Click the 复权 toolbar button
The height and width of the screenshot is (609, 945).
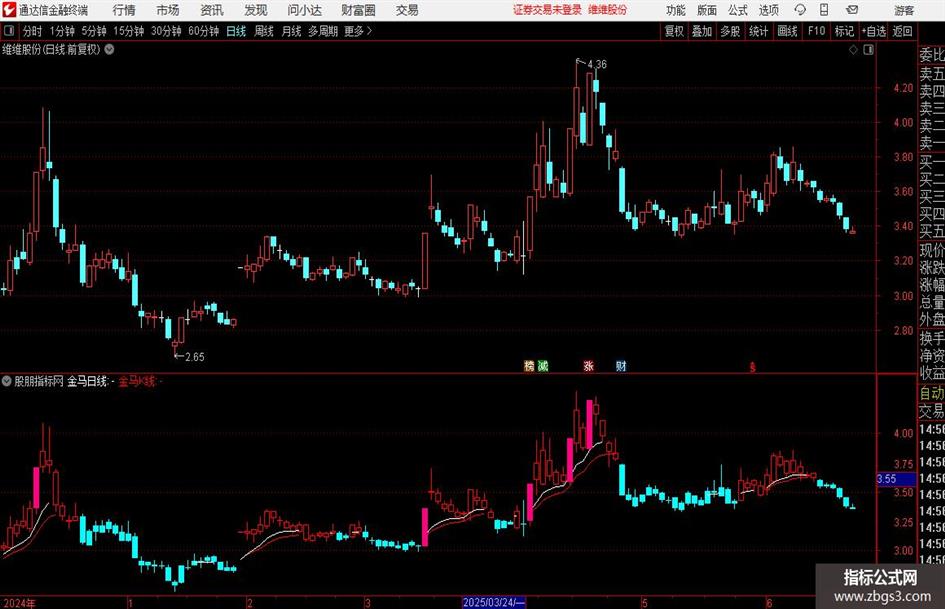pos(674,31)
